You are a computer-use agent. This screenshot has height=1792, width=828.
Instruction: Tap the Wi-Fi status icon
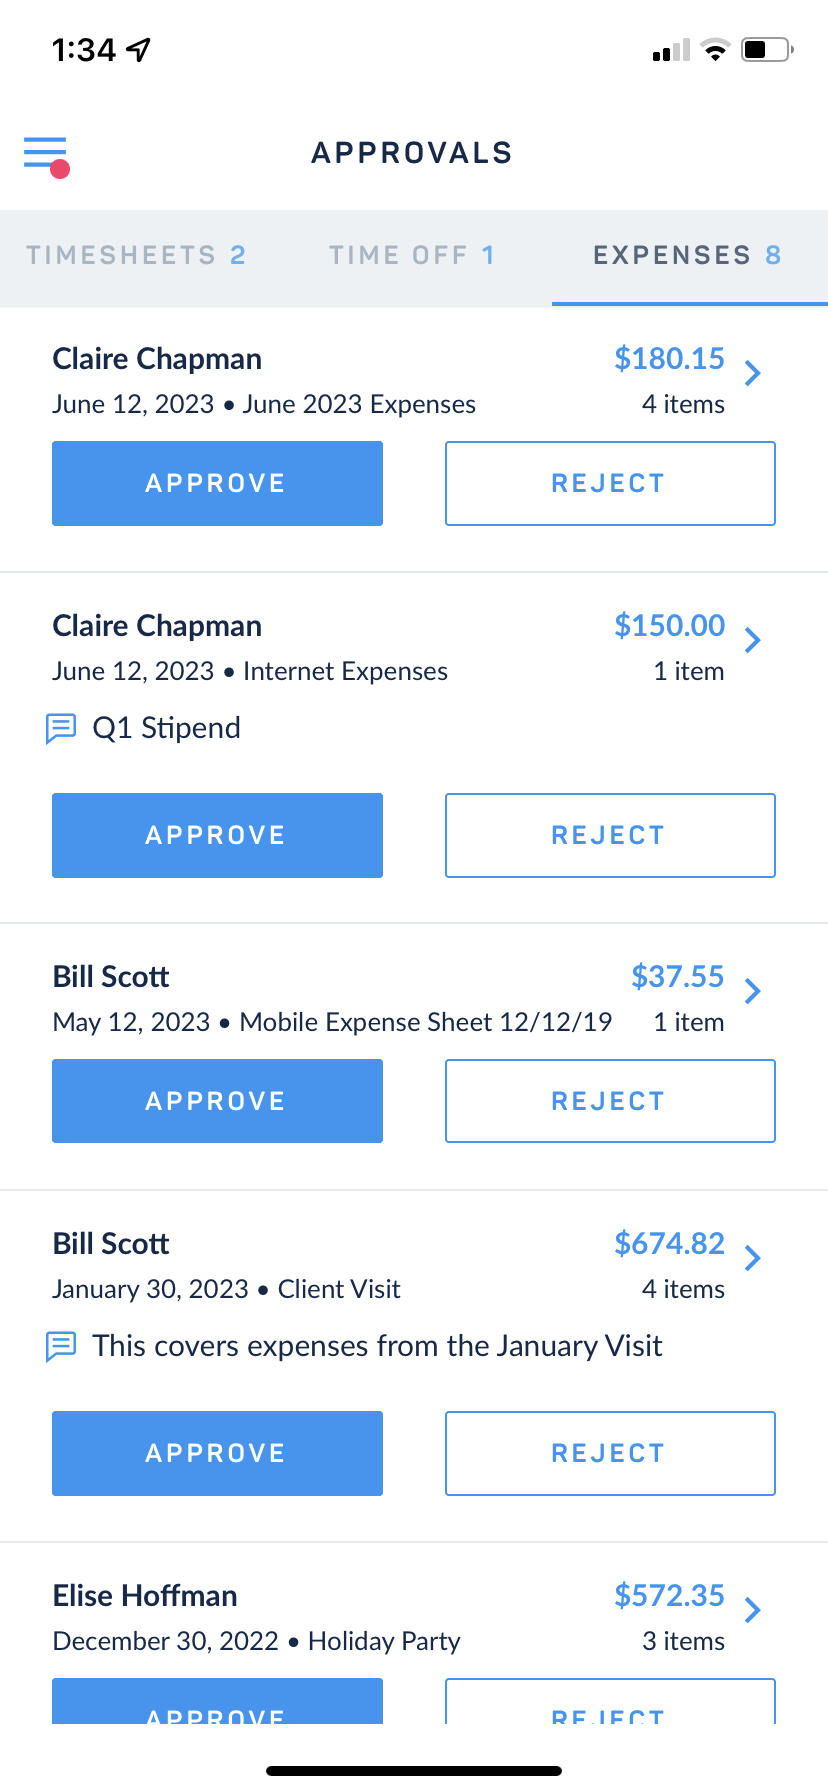[x=715, y=49]
